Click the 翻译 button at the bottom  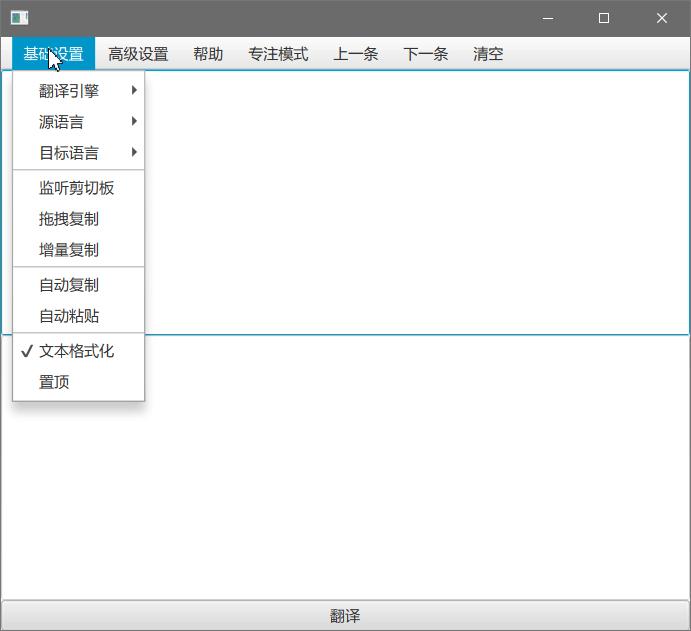345,615
